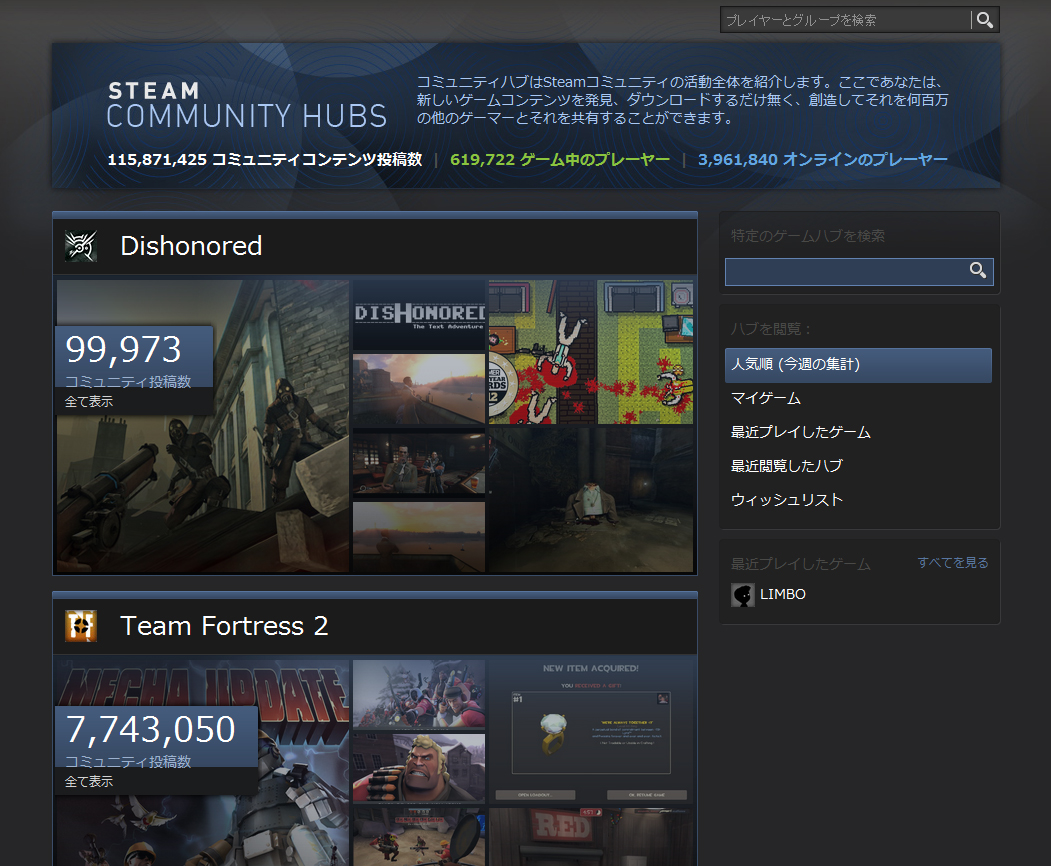Click the 99,973 community posts count

(123, 349)
